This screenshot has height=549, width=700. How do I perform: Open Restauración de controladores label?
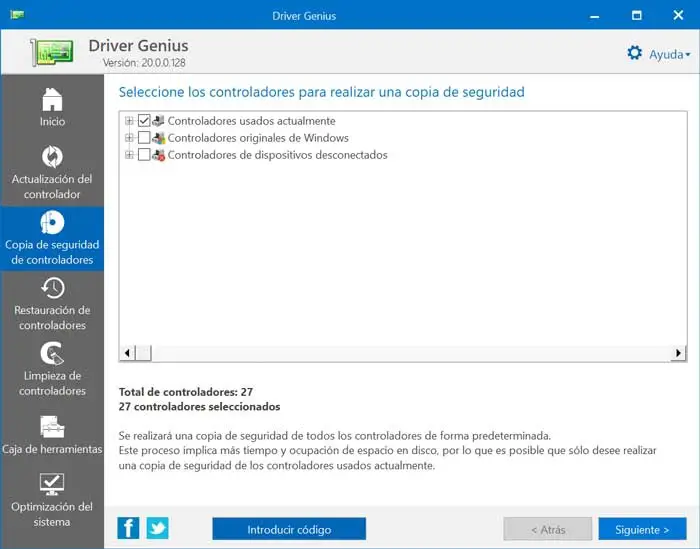[52, 318]
